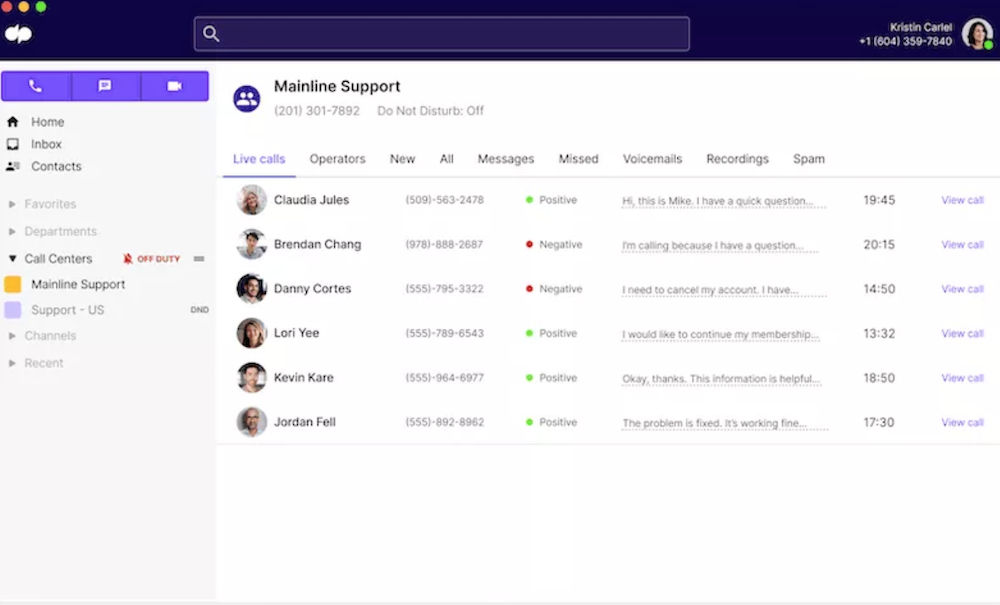Click the phone call icon button

(x=36, y=86)
